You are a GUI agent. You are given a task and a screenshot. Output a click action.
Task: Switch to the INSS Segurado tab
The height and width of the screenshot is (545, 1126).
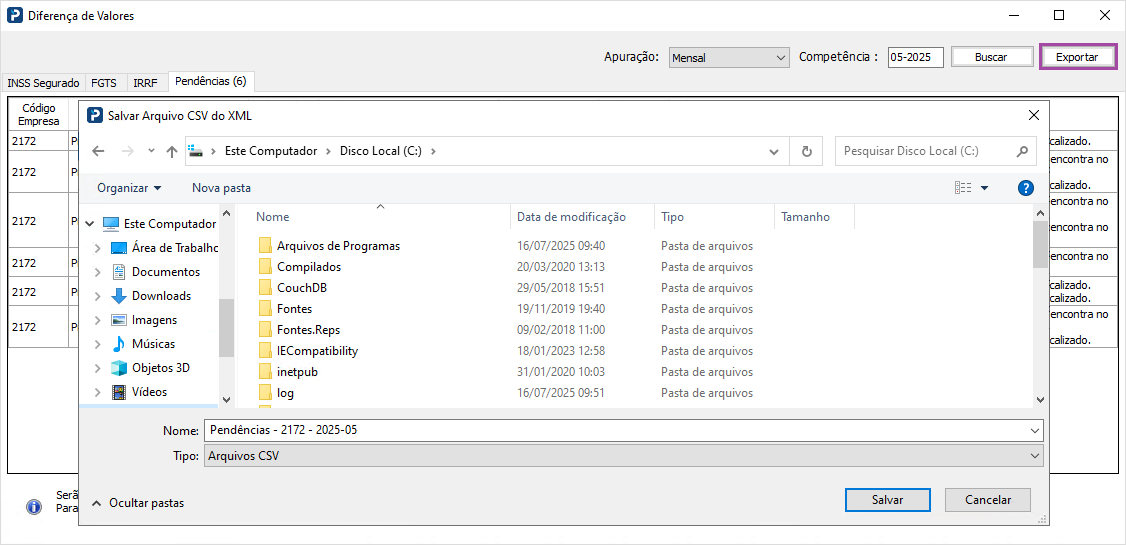pos(43,83)
